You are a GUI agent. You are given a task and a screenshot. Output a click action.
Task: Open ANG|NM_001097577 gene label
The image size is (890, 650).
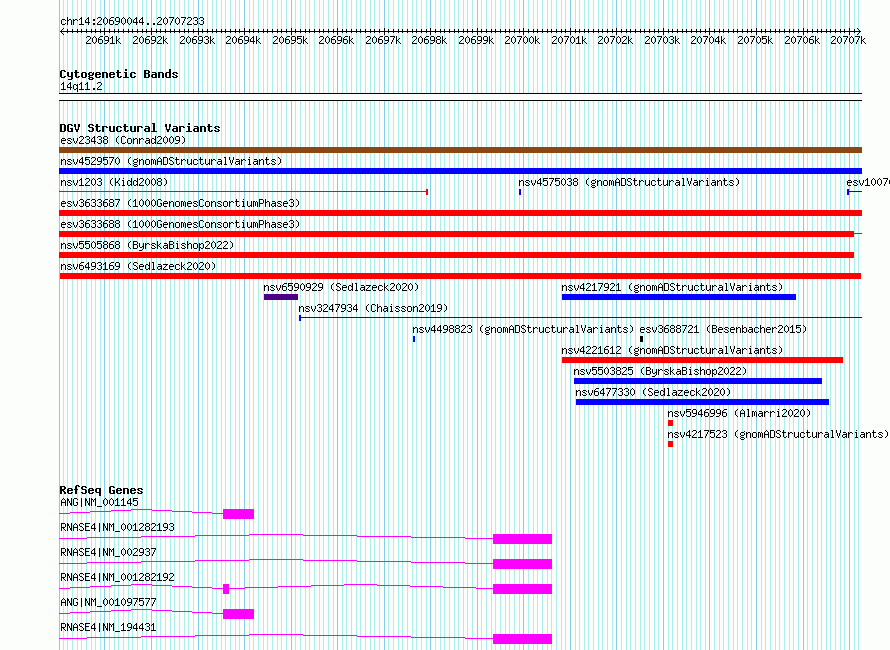[x=108, y=602]
